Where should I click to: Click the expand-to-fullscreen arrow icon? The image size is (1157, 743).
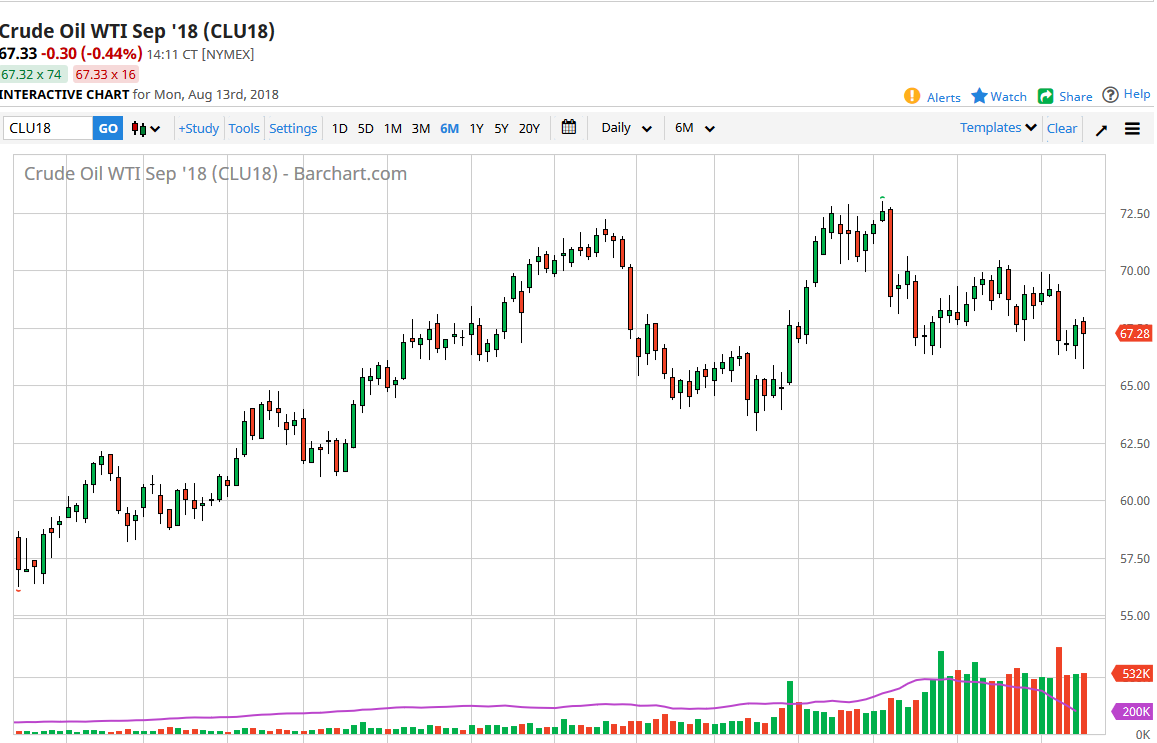tap(1101, 128)
